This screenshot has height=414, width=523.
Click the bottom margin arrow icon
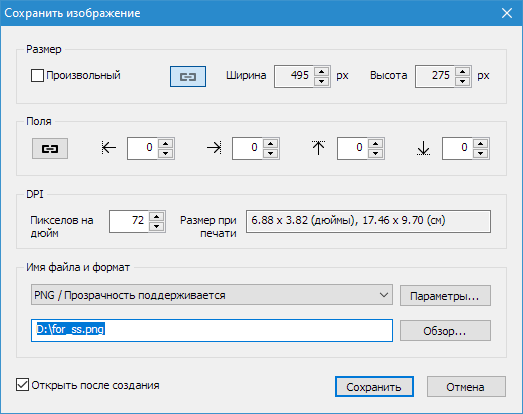click(x=423, y=148)
